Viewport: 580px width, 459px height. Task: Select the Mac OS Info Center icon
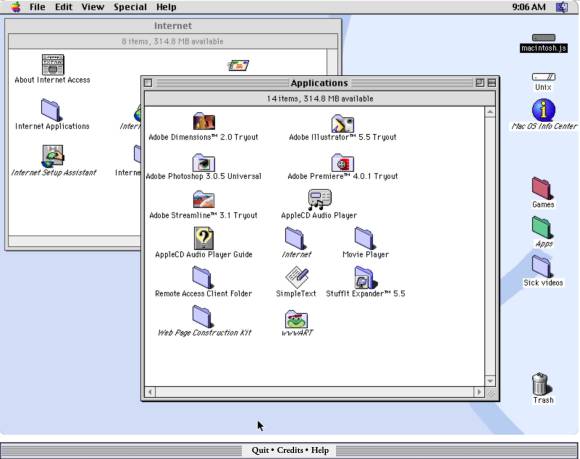tap(543, 110)
